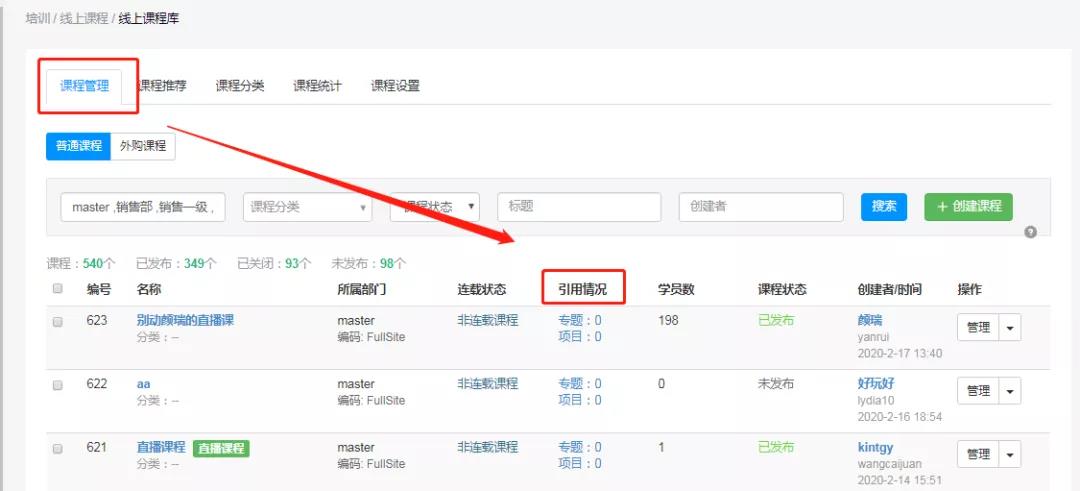This screenshot has width=1080, height=491.
Task: Click the 学员数 column header
Action: 676,289
